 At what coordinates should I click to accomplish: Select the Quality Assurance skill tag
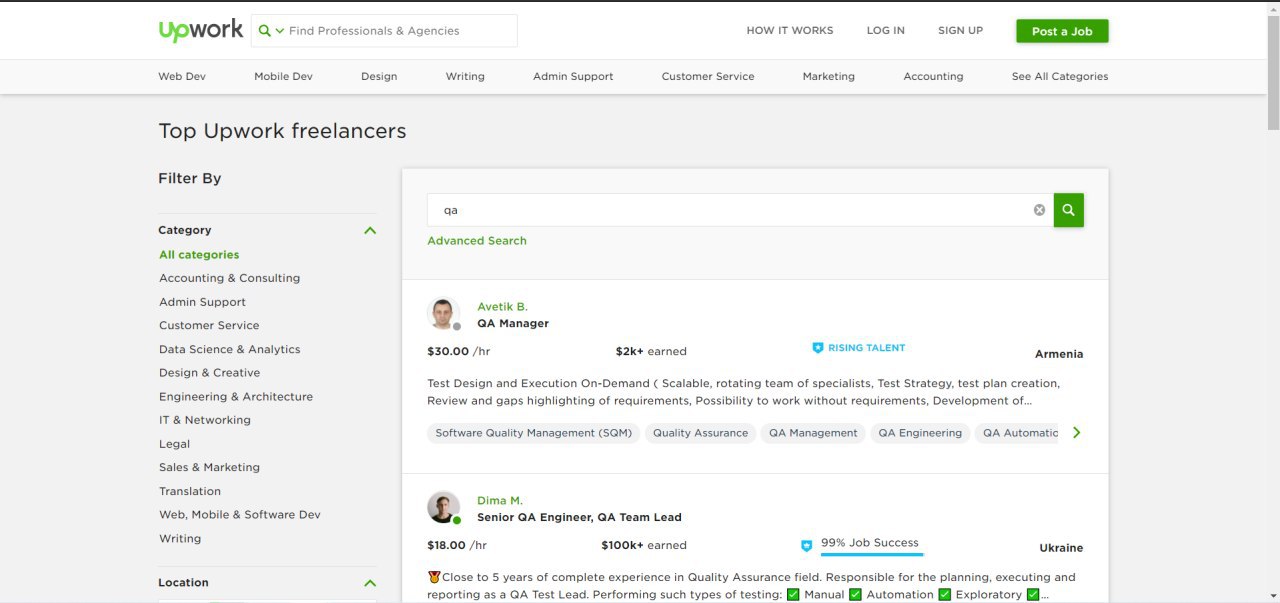[x=700, y=433]
